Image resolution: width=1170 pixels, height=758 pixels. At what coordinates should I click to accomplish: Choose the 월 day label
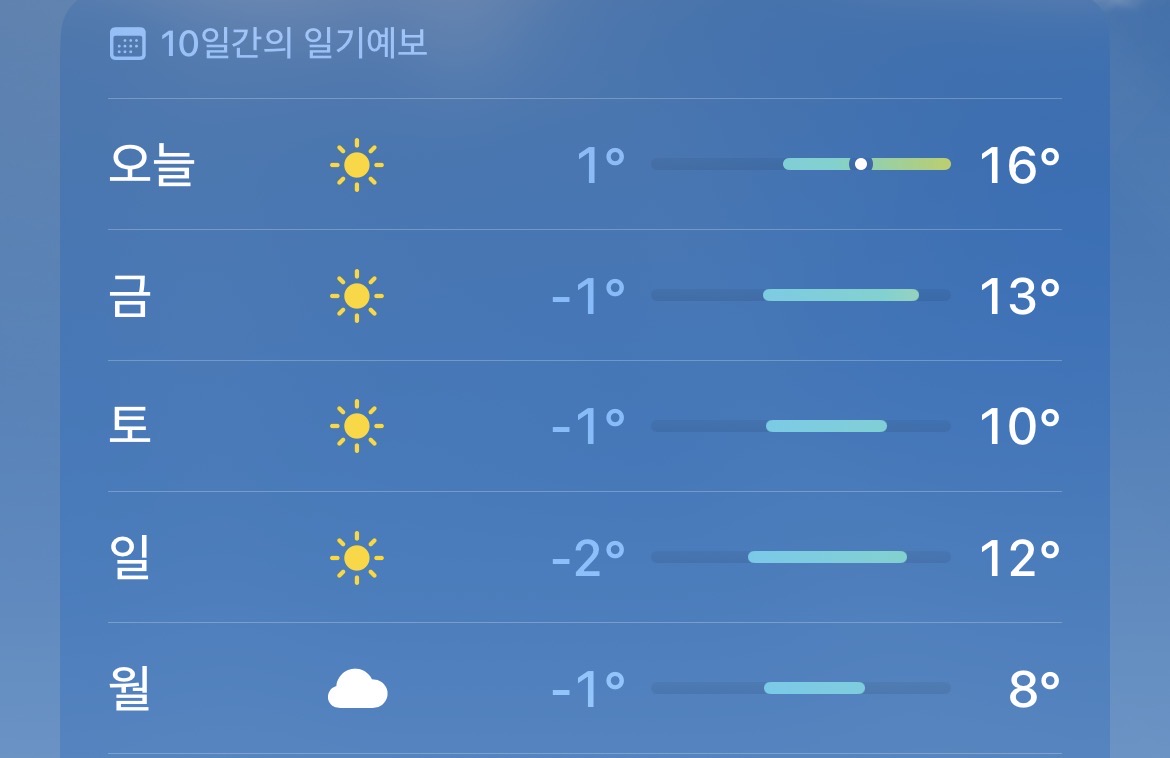tap(129, 689)
